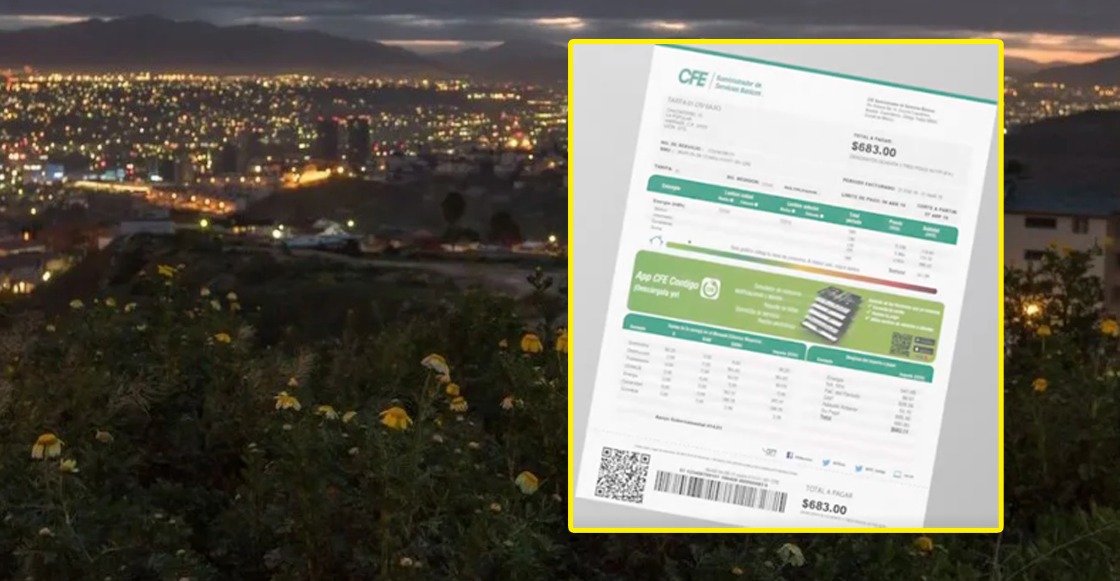The image size is (1120, 581).
Task: Click the app store badges in banner
Action: (924, 347)
